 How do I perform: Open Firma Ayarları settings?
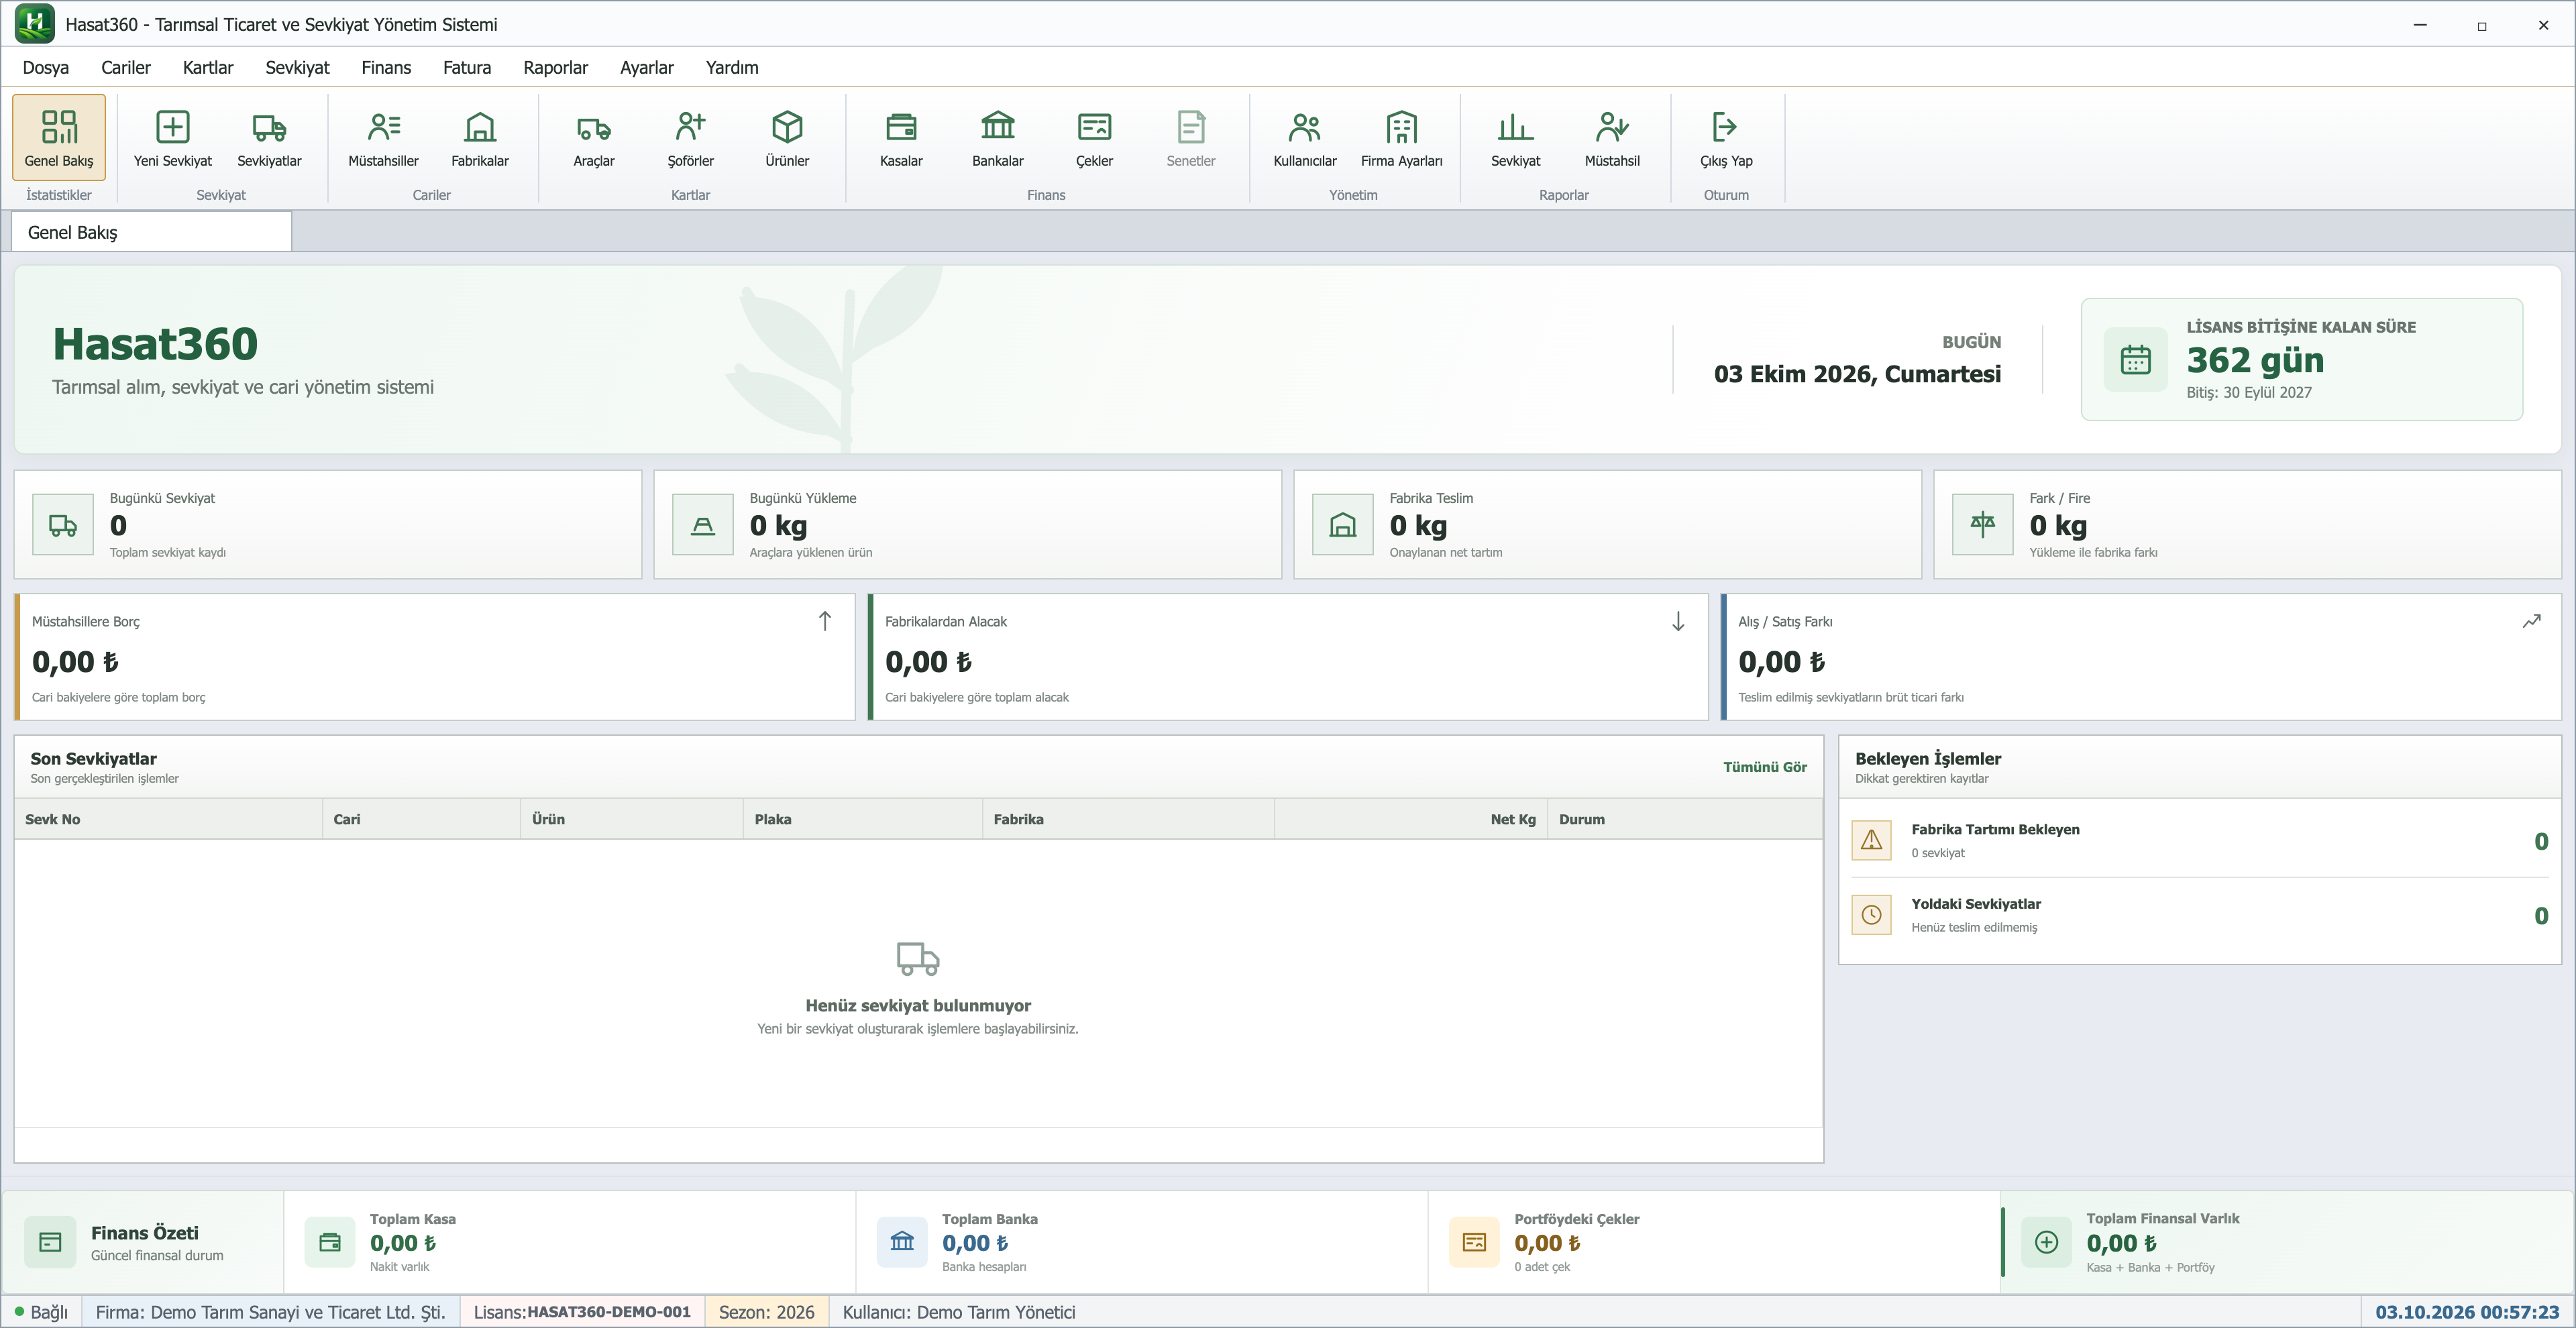tap(1402, 137)
